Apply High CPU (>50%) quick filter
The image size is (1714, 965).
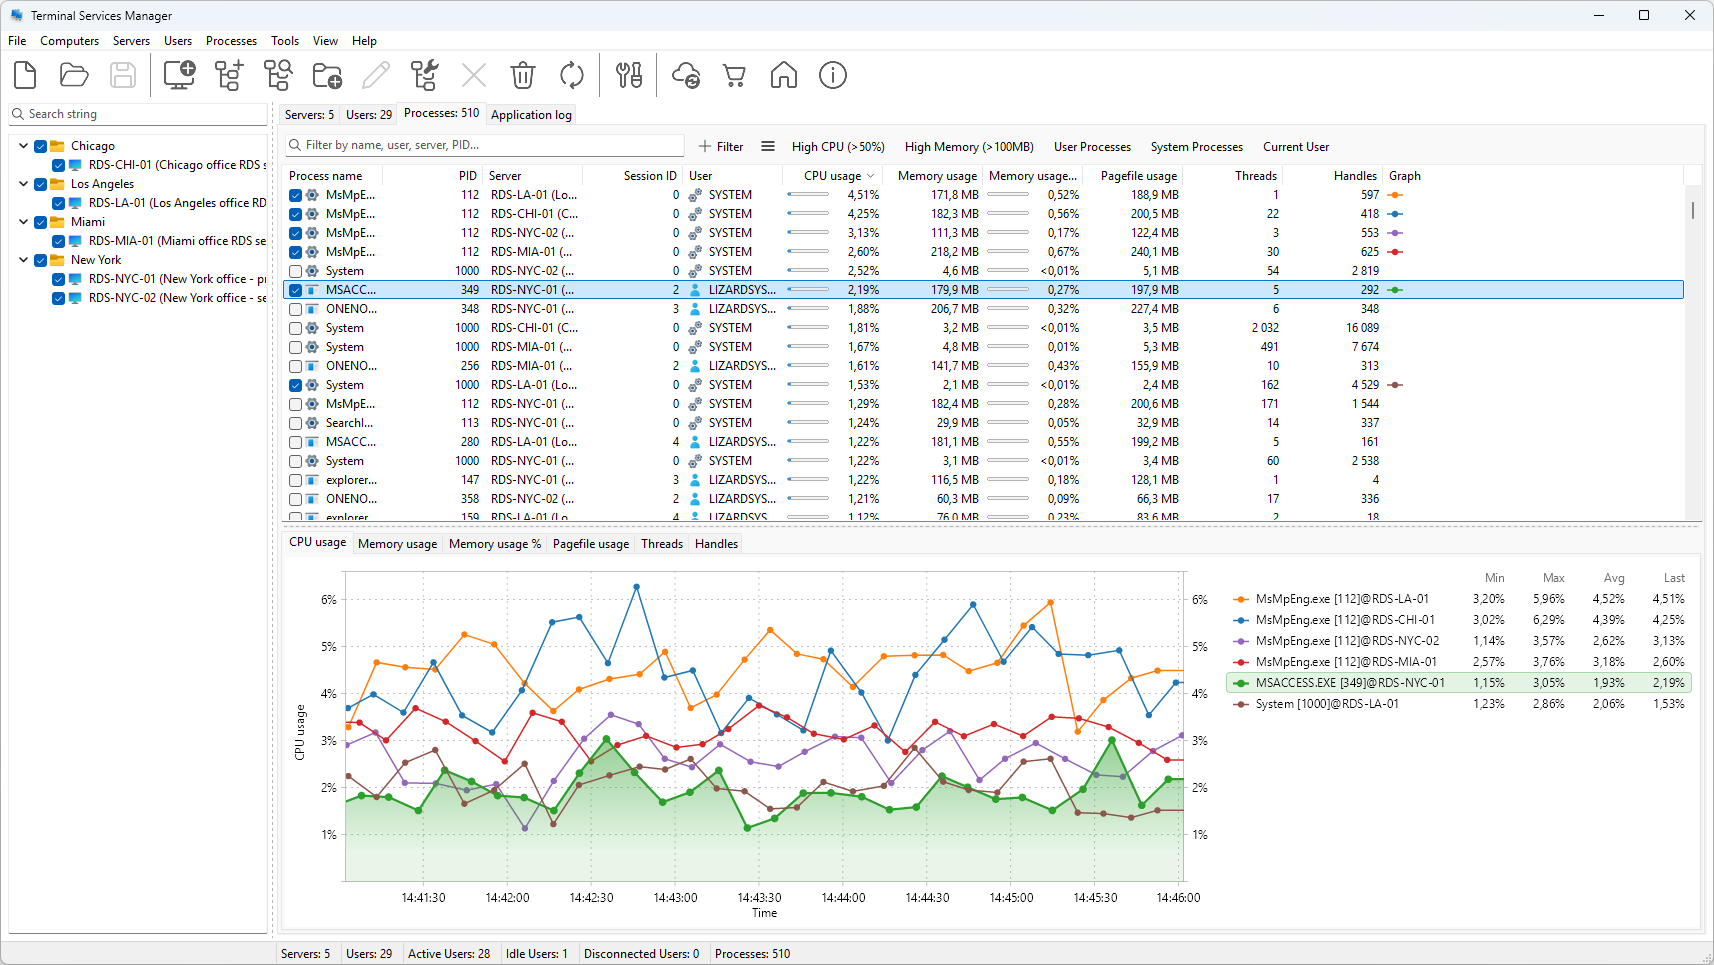[838, 146]
